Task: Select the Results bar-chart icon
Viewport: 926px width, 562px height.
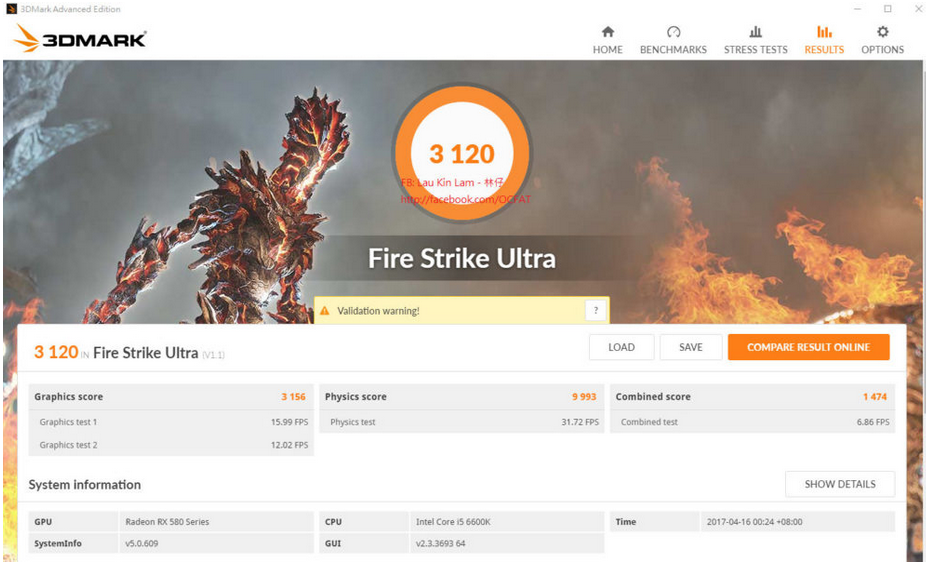Action: tap(824, 32)
